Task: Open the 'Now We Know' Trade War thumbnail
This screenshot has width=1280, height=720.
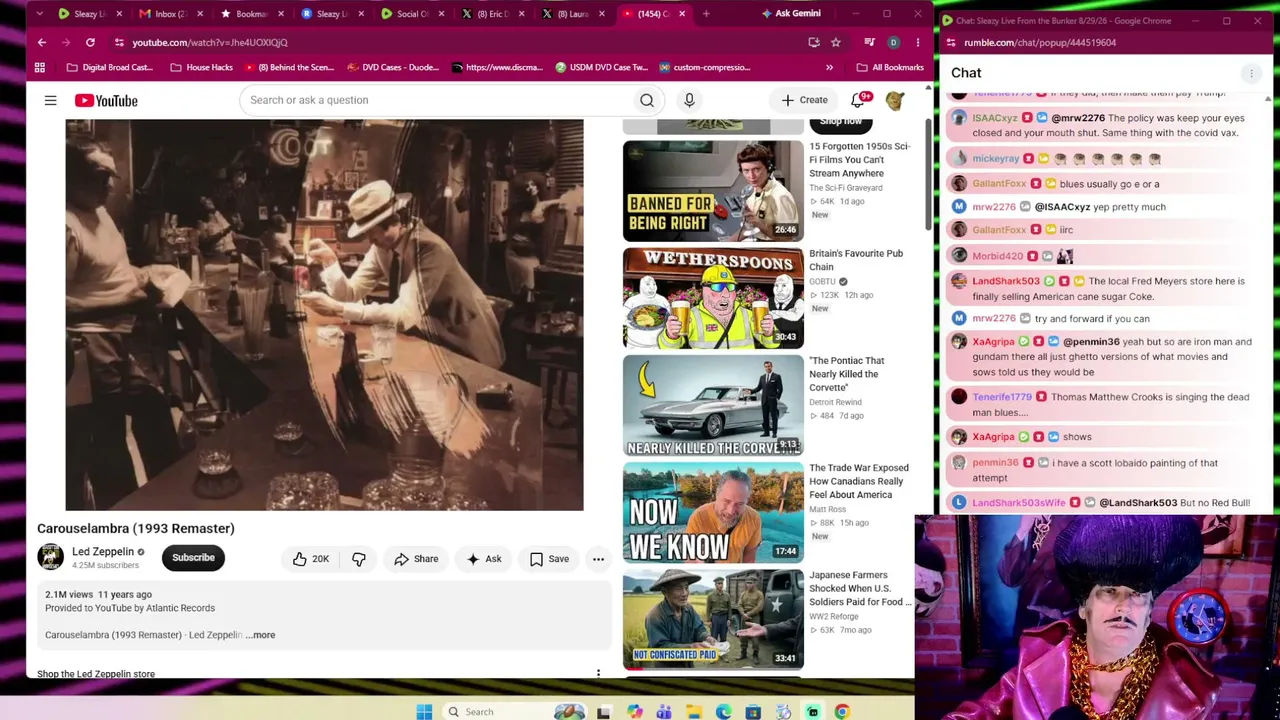Action: click(713, 513)
